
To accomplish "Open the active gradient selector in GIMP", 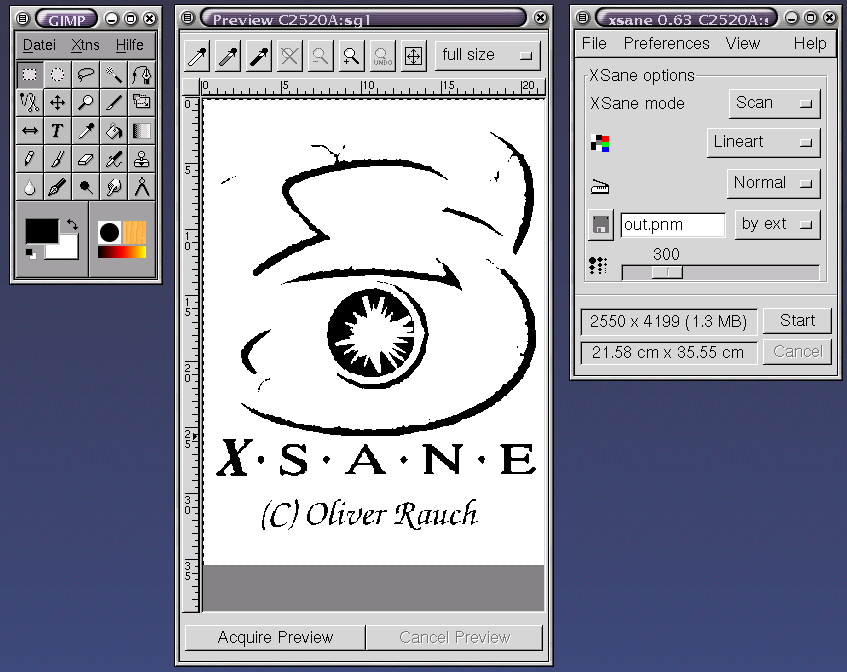I will click(x=122, y=252).
